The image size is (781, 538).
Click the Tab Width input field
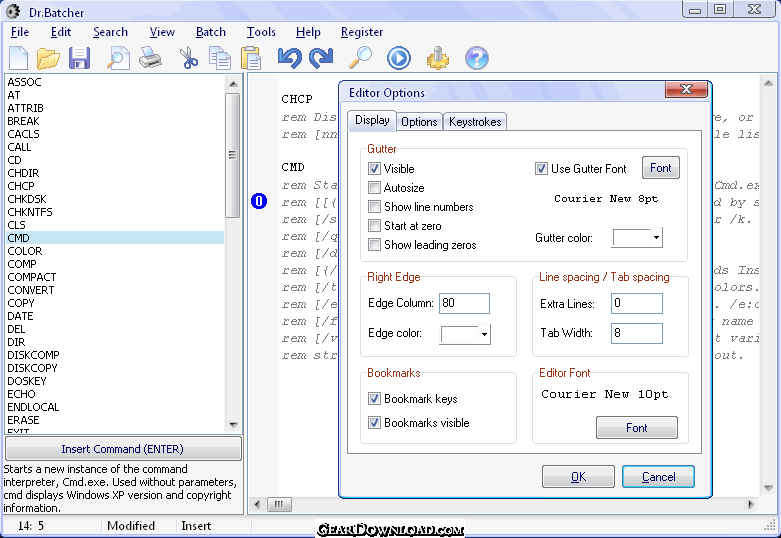click(x=637, y=333)
